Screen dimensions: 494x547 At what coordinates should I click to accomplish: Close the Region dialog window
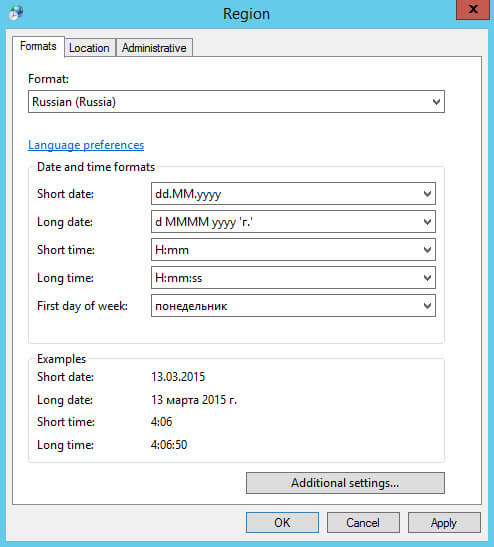pyautogui.click(x=473, y=9)
